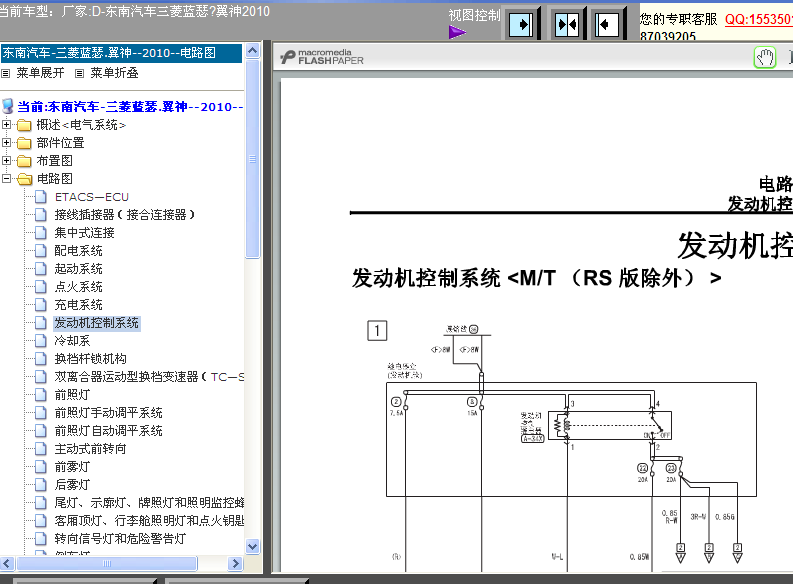The height and width of the screenshot is (584, 793).
Task: Click the show-left-panel view control icon
Action: pos(606,24)
